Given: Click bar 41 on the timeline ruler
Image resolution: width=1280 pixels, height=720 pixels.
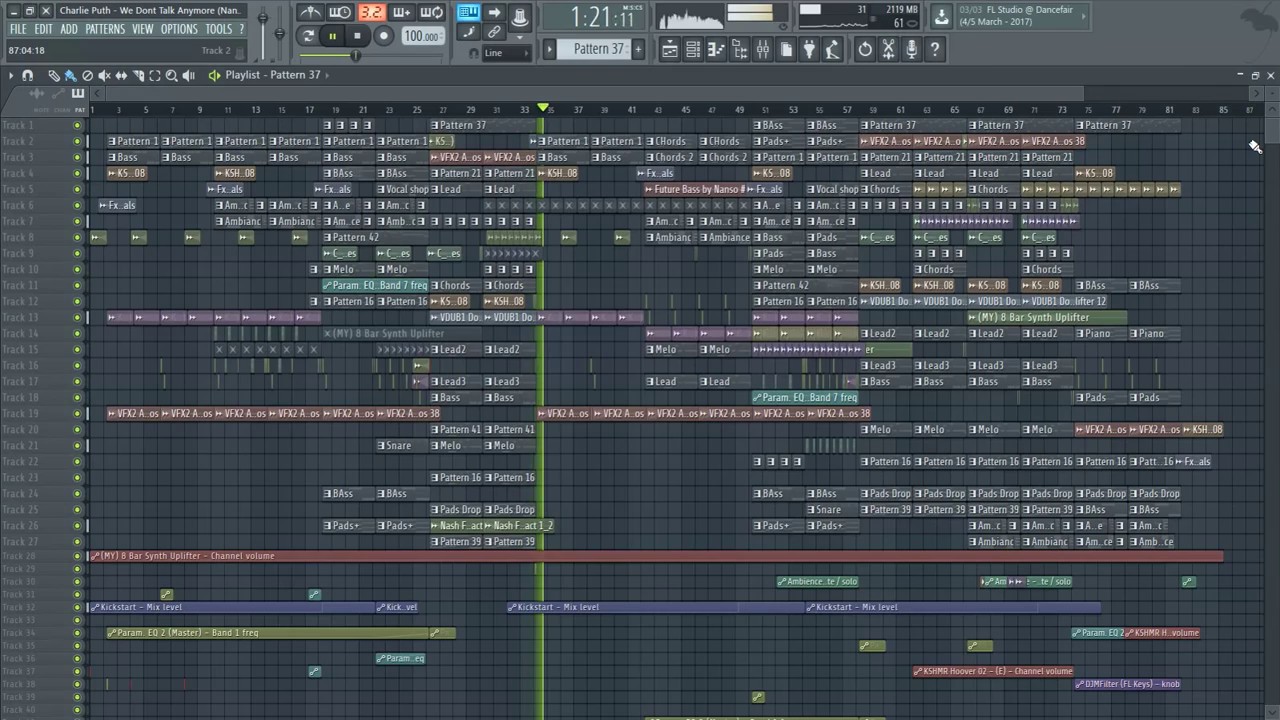Looking at the screenshot, I should pos(632,109).
